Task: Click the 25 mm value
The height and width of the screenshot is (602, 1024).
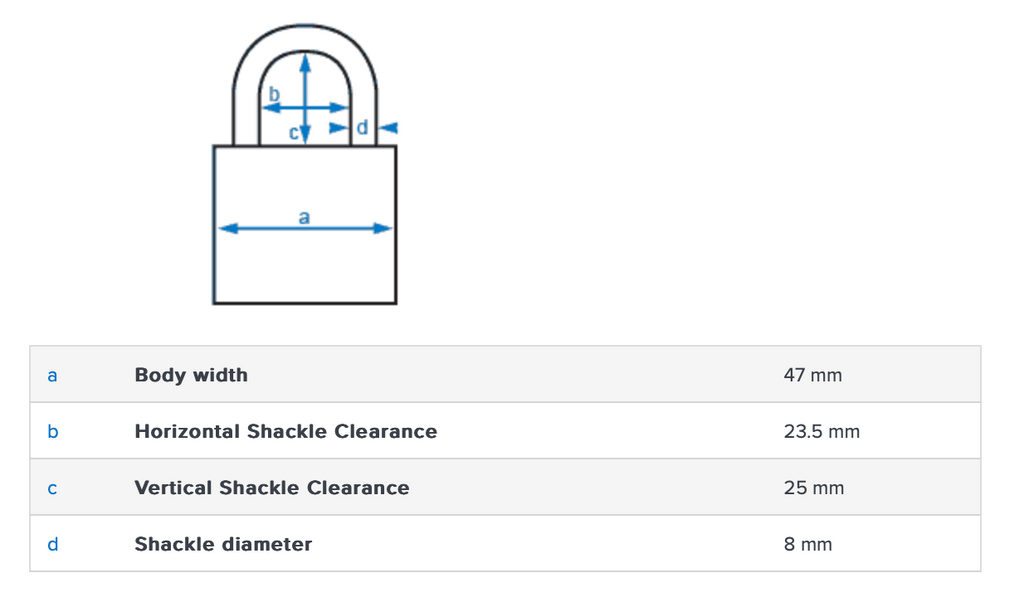Action: click(x=814, y=488)
